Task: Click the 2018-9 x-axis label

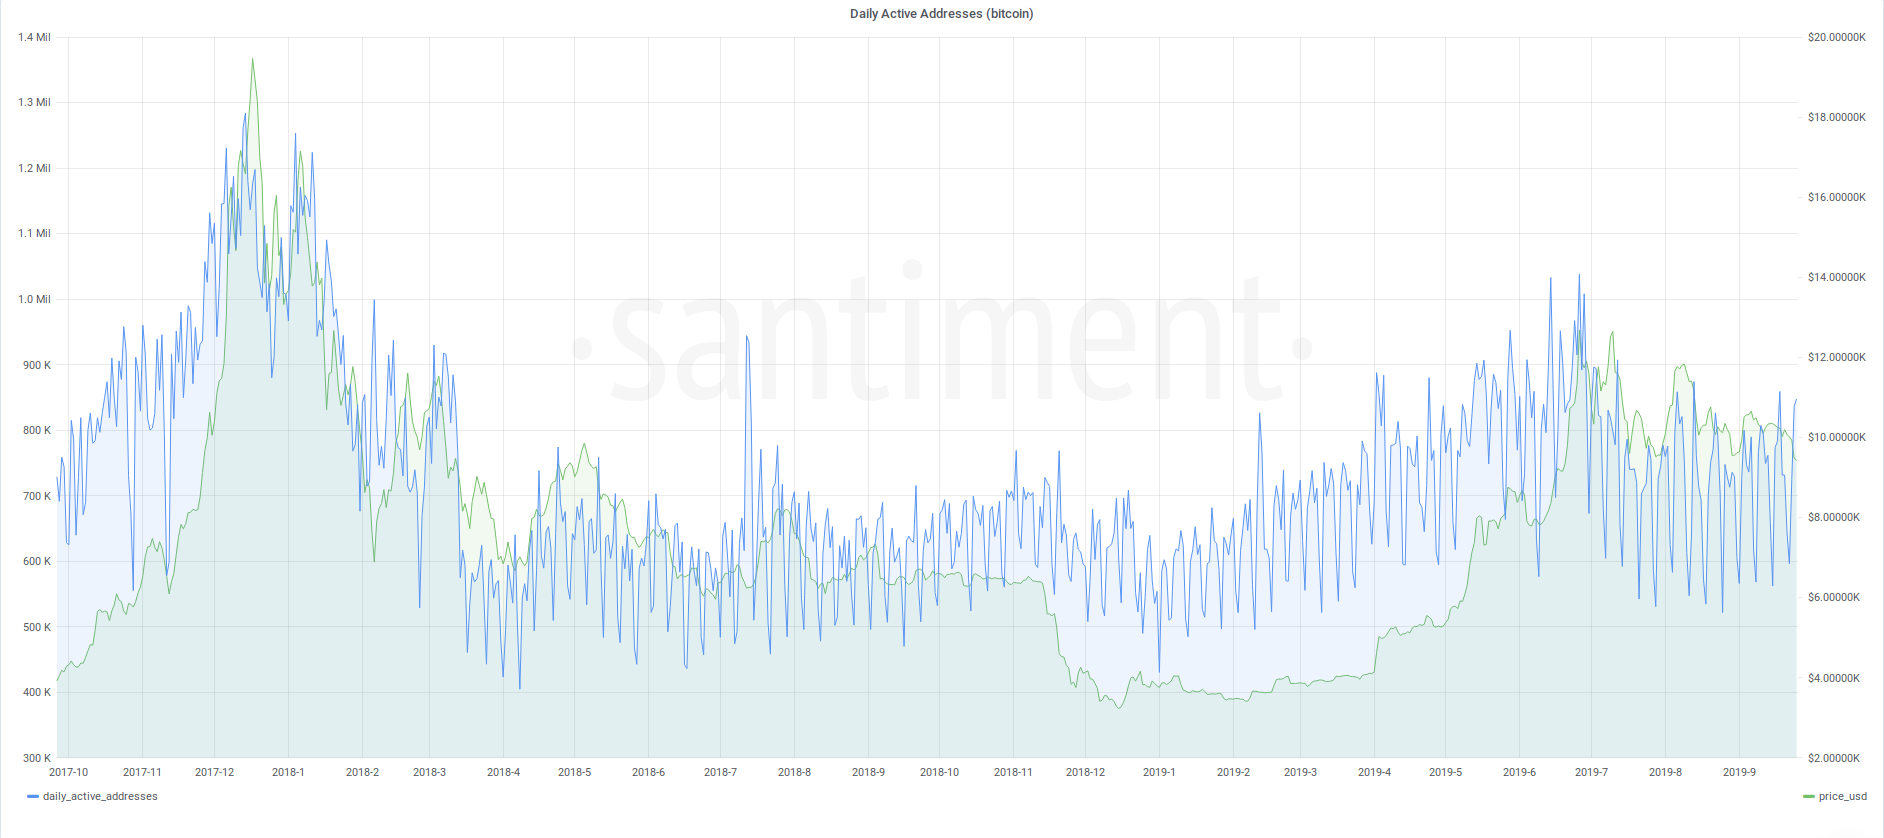Action: [x=868, y=772]
